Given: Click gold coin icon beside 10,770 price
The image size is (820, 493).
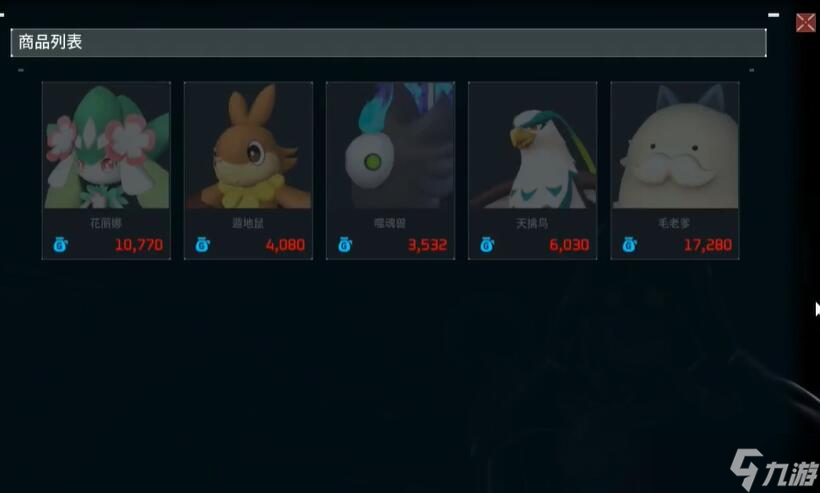Looking at the screenshot, I should tap(61, 245).
